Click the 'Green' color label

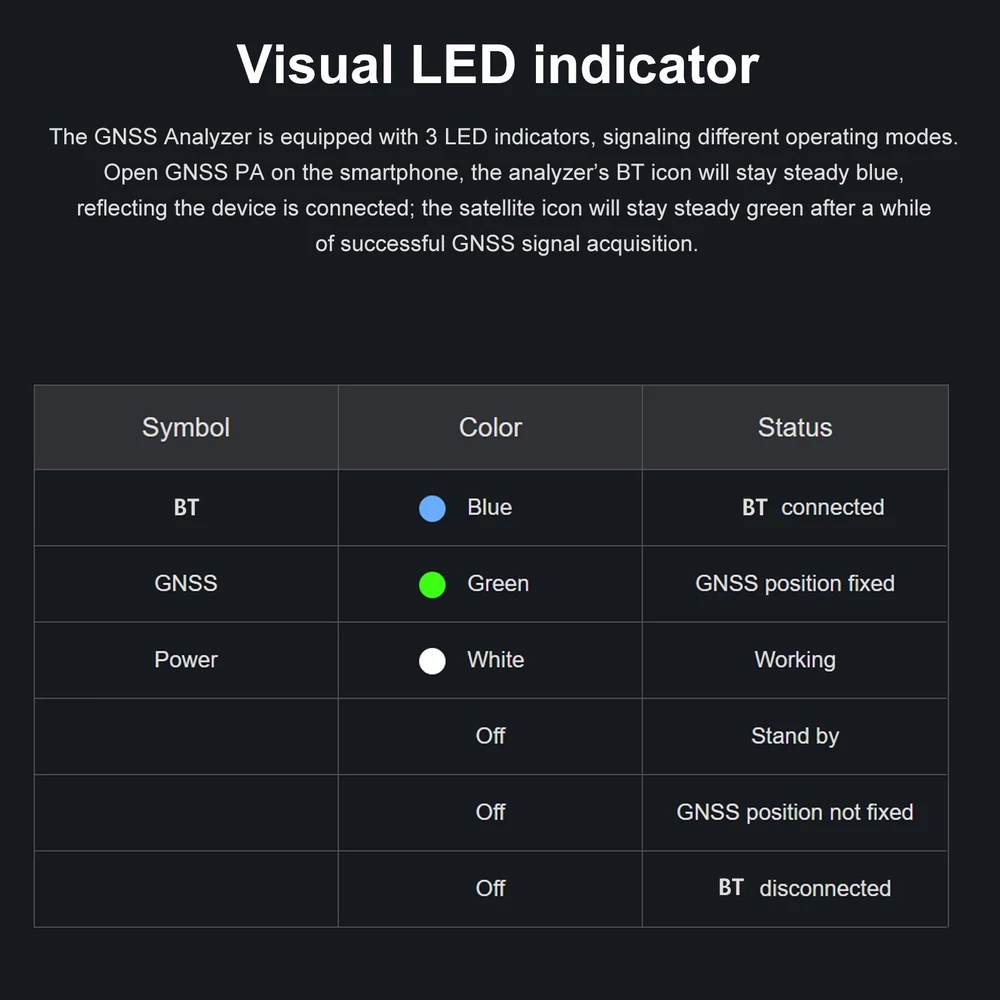pos(498,584)
